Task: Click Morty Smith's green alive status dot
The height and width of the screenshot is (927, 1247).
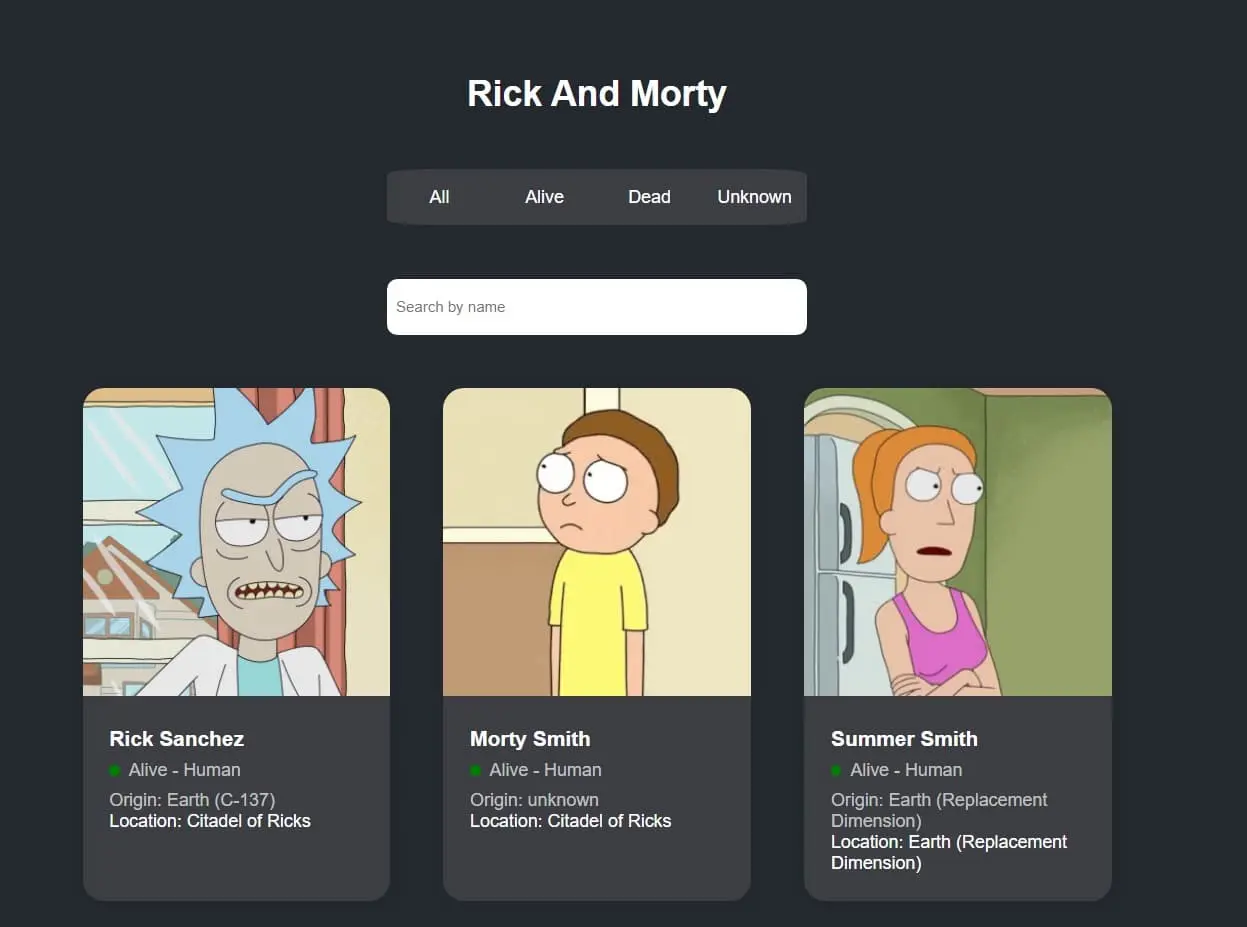Action: [x=476, y=771]
